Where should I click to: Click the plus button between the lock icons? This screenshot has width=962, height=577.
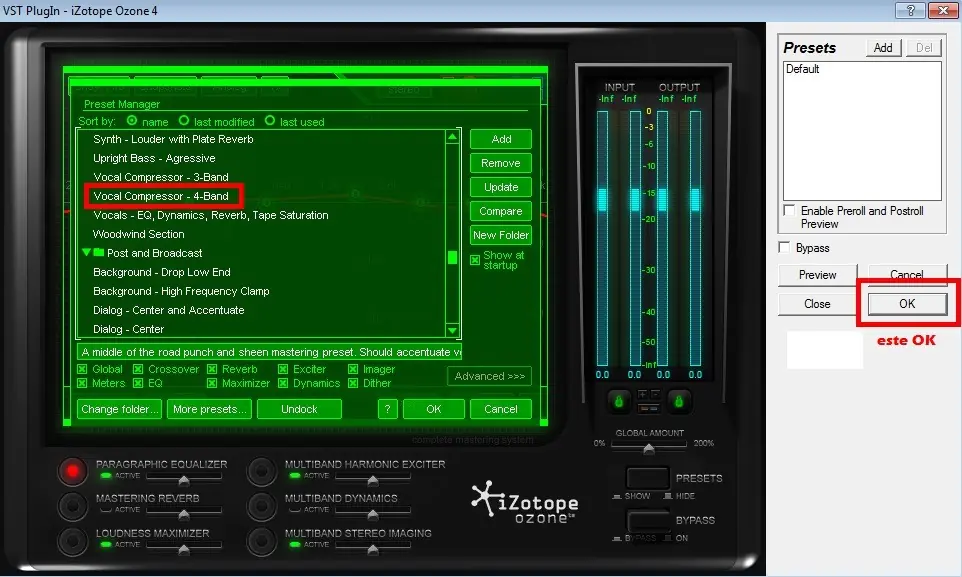point(642,395)
